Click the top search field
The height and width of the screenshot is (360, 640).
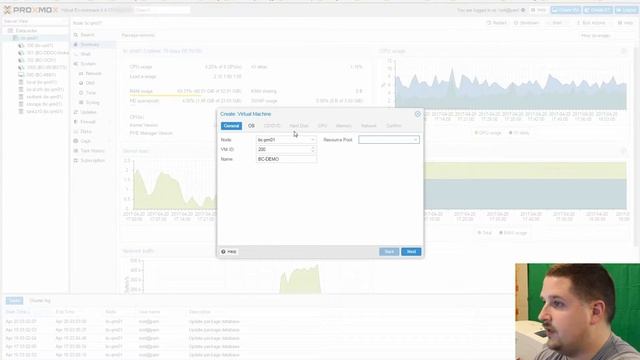point(162,10)
